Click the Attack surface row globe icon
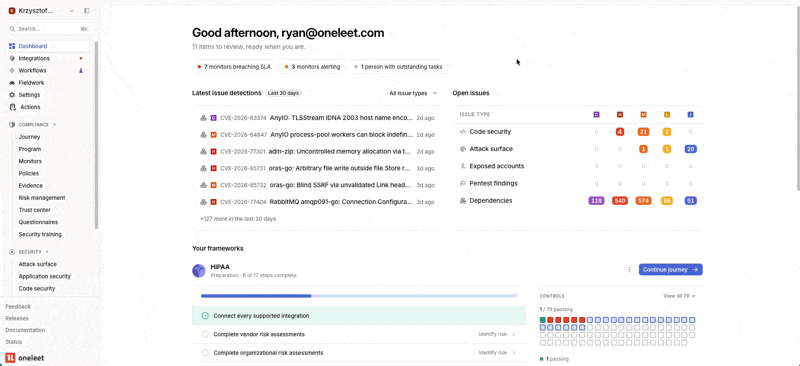 463,149
